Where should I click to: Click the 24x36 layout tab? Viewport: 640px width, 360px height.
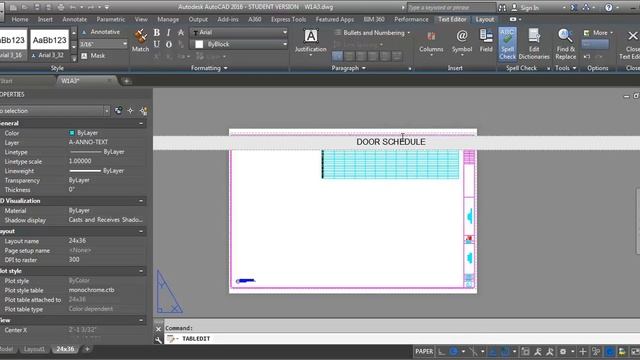tap(65, 349)
